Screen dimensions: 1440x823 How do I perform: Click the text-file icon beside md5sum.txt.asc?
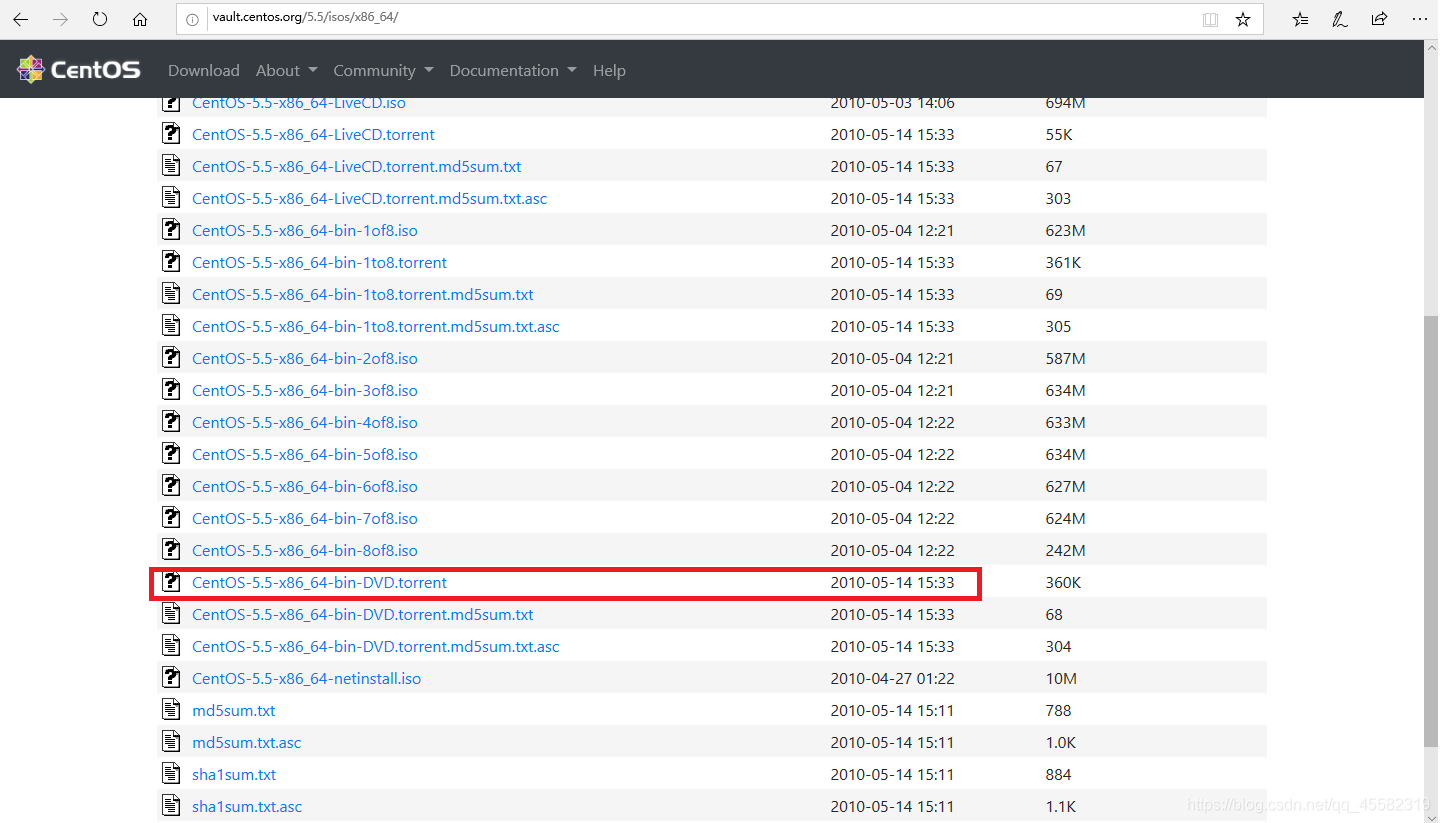click(x=171, y=741)
